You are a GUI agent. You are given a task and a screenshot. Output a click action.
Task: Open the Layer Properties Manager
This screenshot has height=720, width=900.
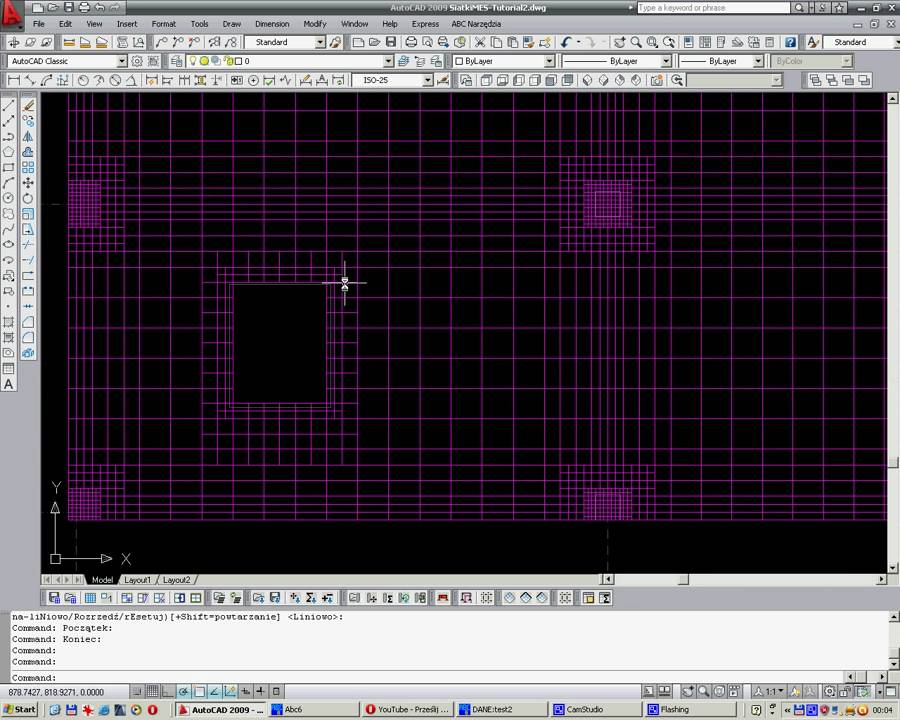click(177, 61)
